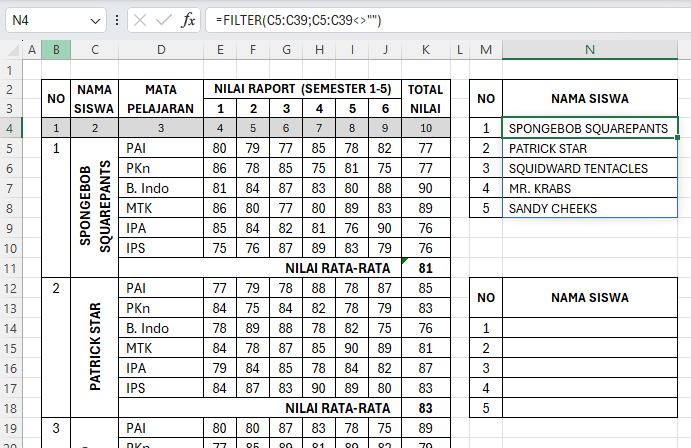
Task: Click the SQUIDWARD TENTACLES cell
Action: pyautogui.click(x=590, y=168)
